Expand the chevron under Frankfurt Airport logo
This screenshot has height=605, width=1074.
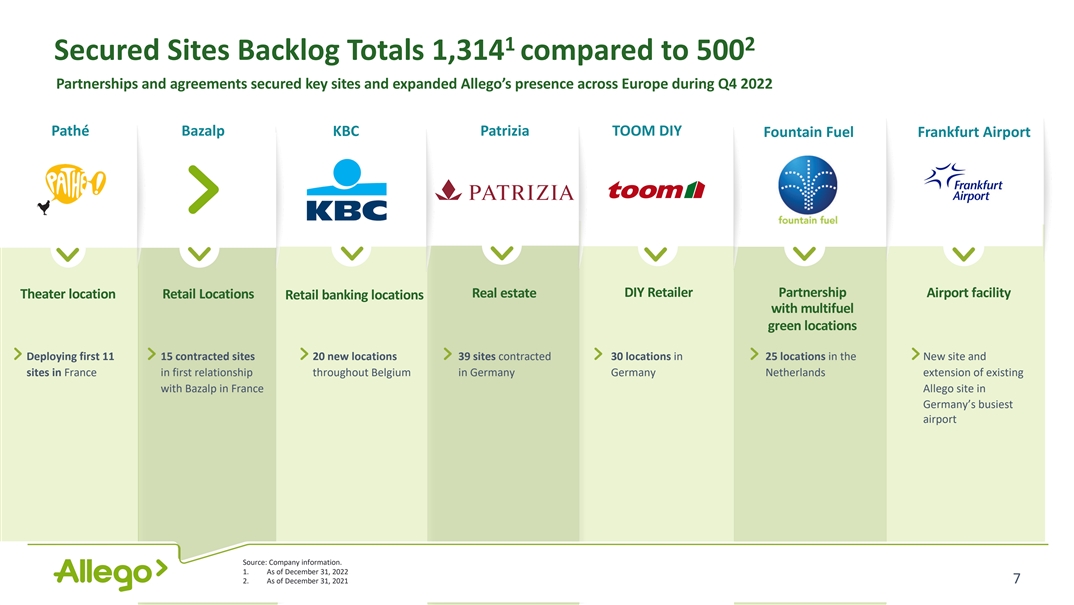click(965, 254)
